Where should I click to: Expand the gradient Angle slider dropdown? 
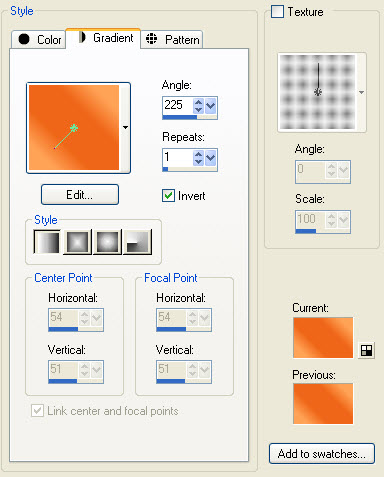coord(211,106)
